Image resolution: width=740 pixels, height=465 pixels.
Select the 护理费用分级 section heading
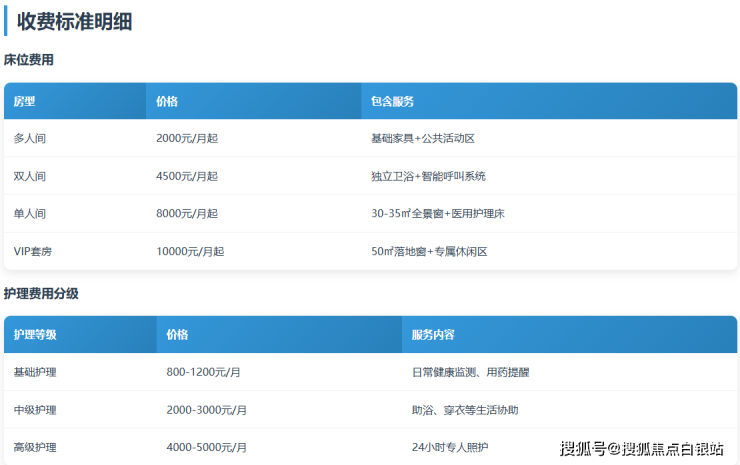(41, 294)
